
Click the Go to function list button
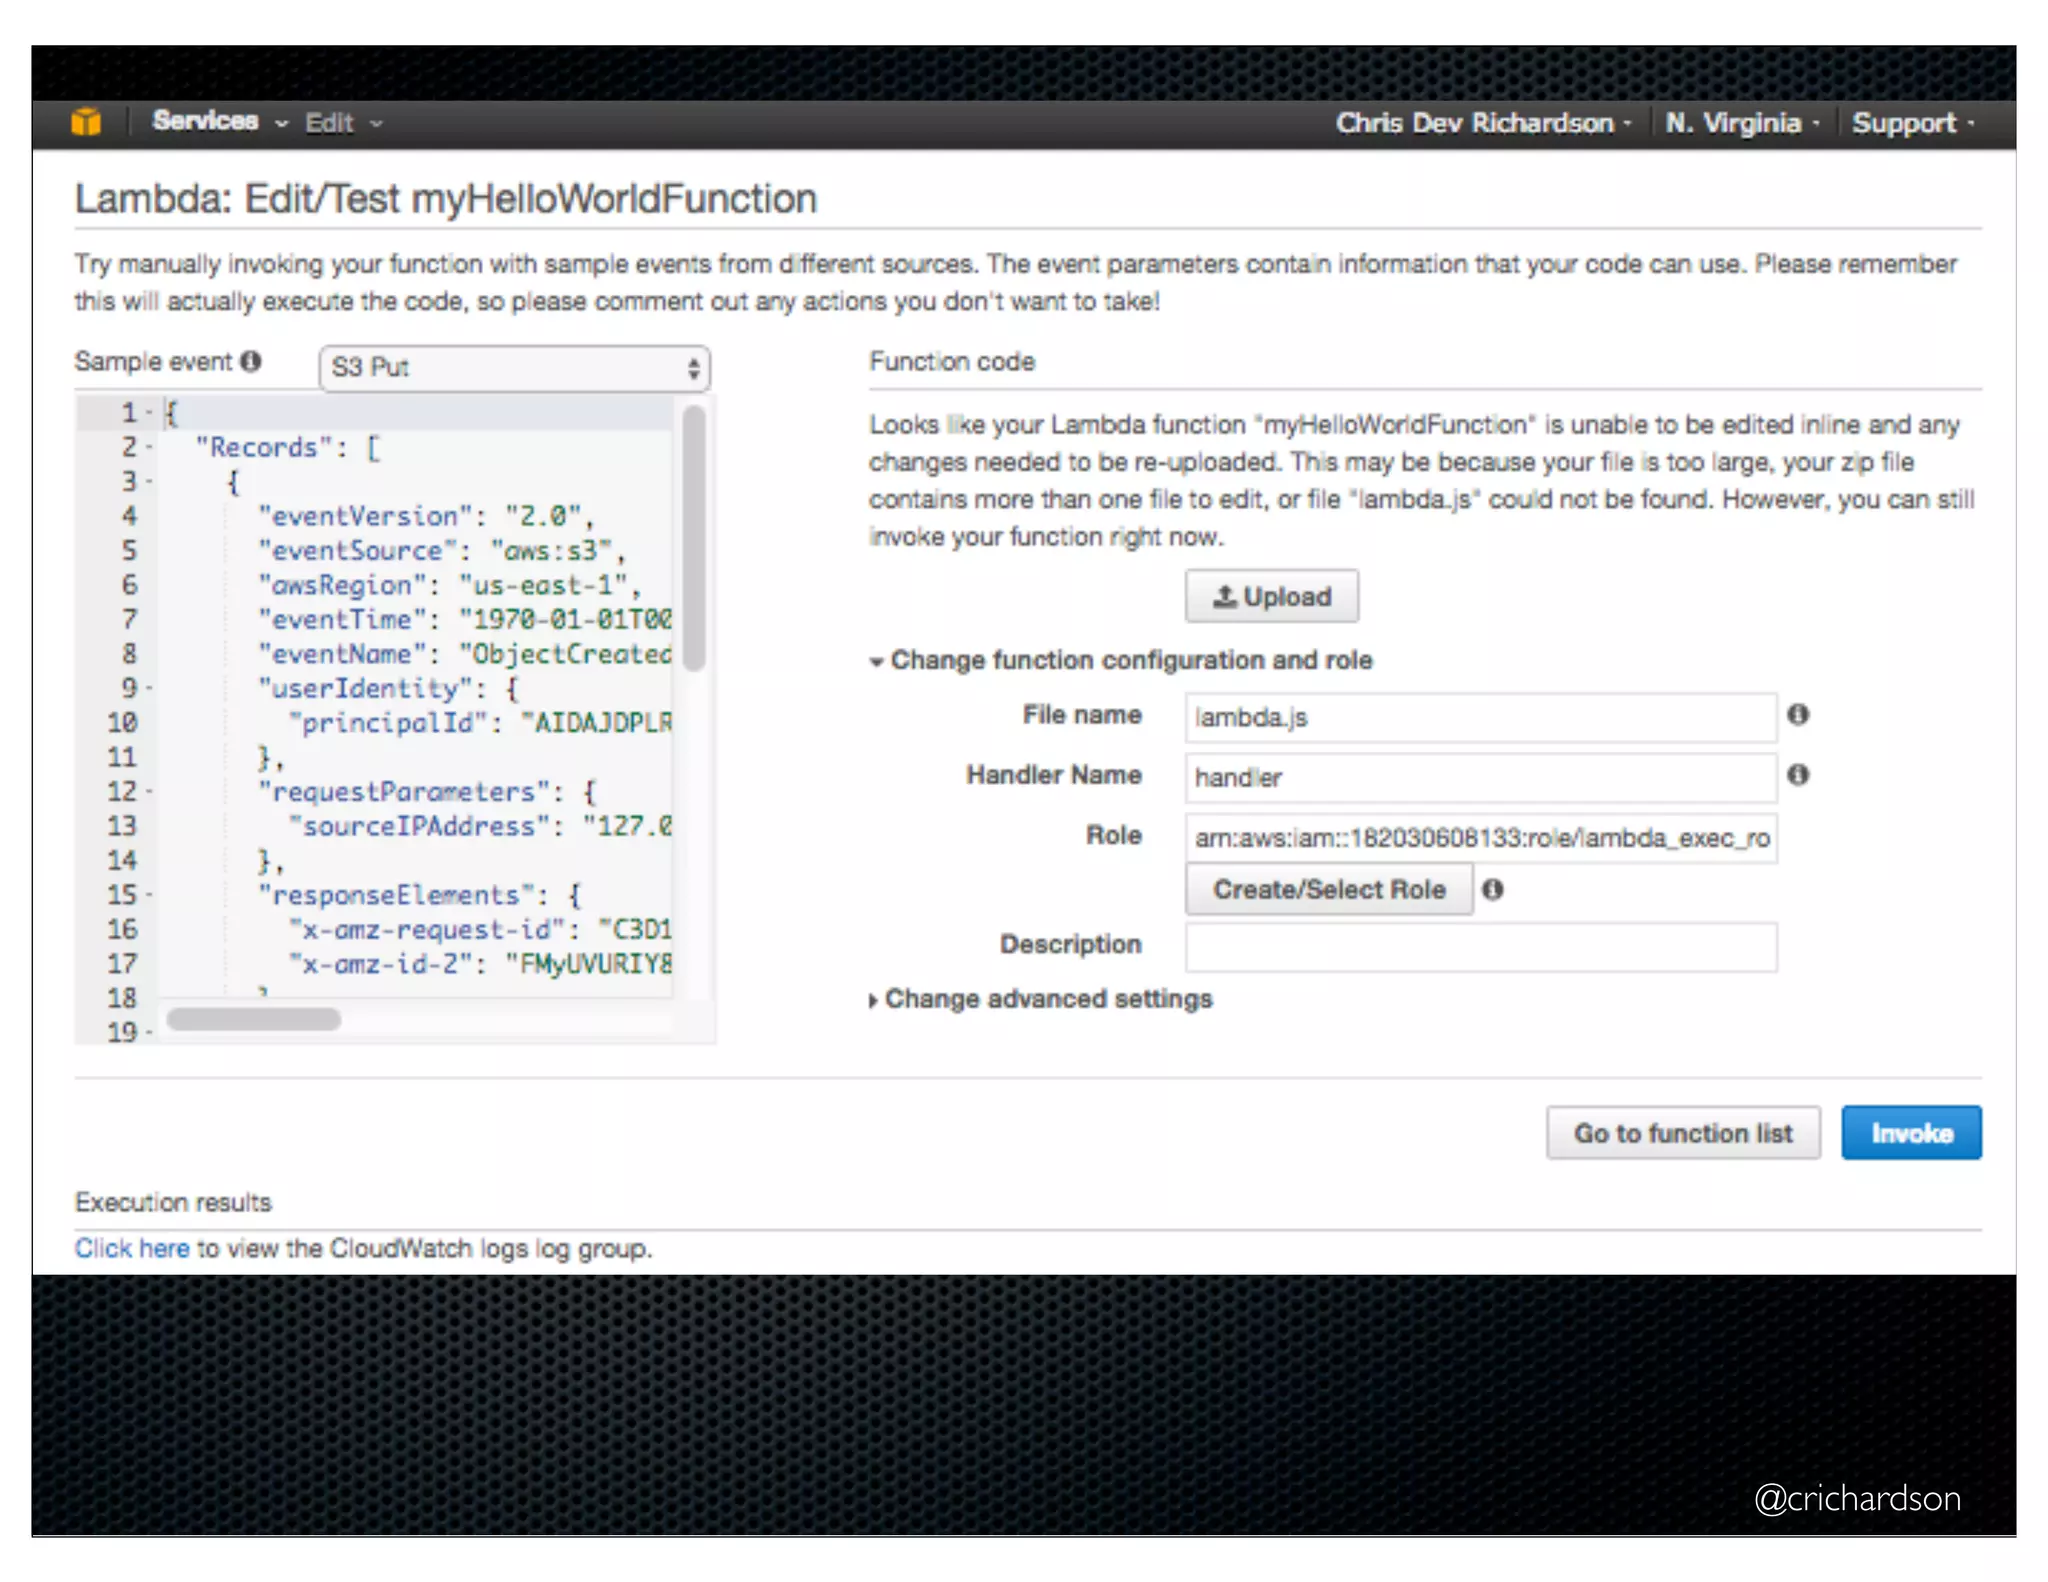(1682, 1133)
